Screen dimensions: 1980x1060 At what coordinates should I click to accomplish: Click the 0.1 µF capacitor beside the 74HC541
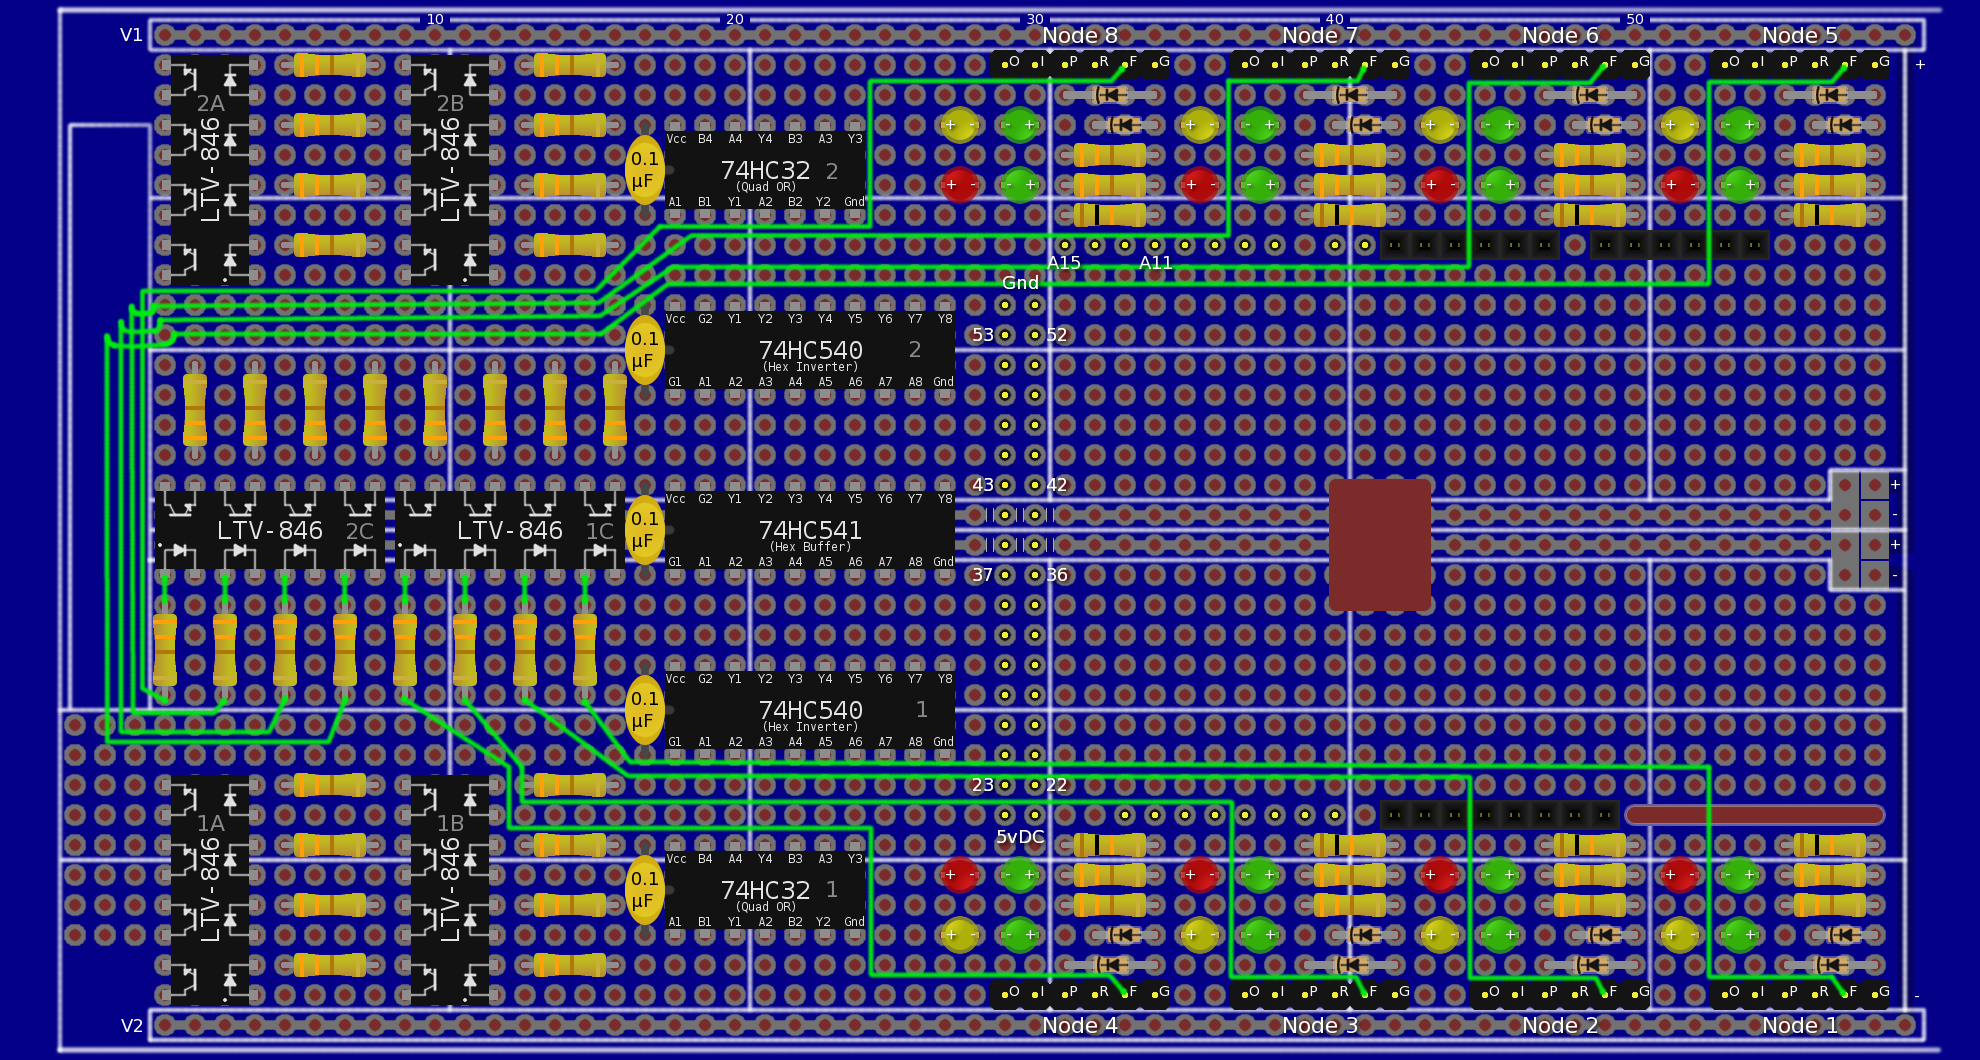pos(644,530)
